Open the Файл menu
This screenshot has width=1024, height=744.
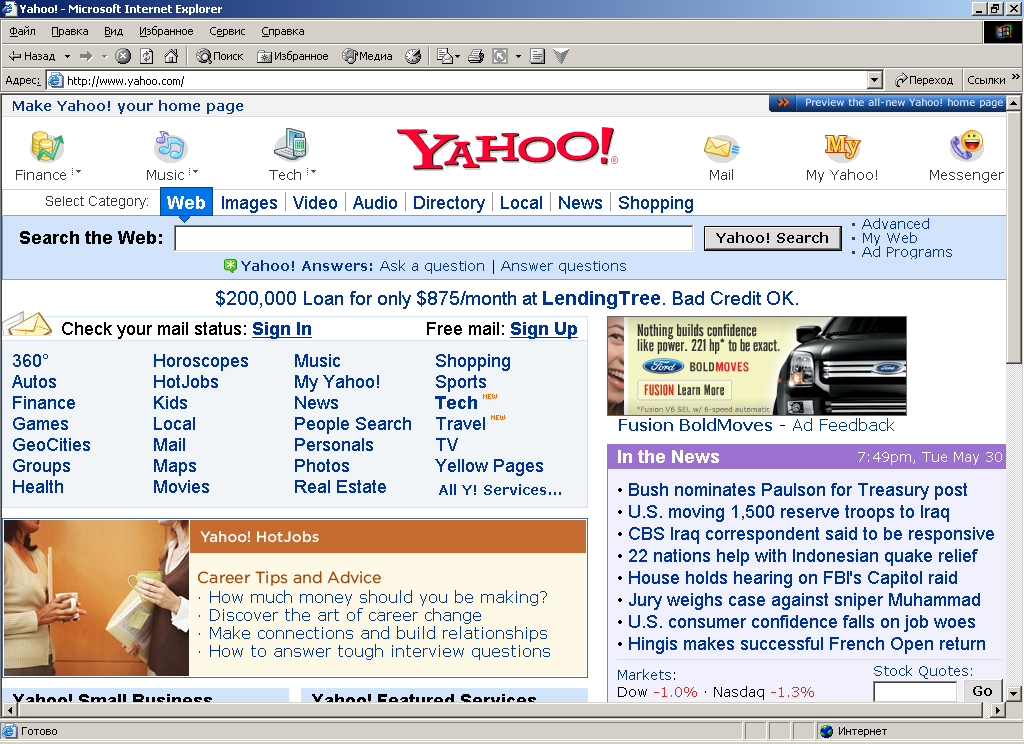point(22,31)
